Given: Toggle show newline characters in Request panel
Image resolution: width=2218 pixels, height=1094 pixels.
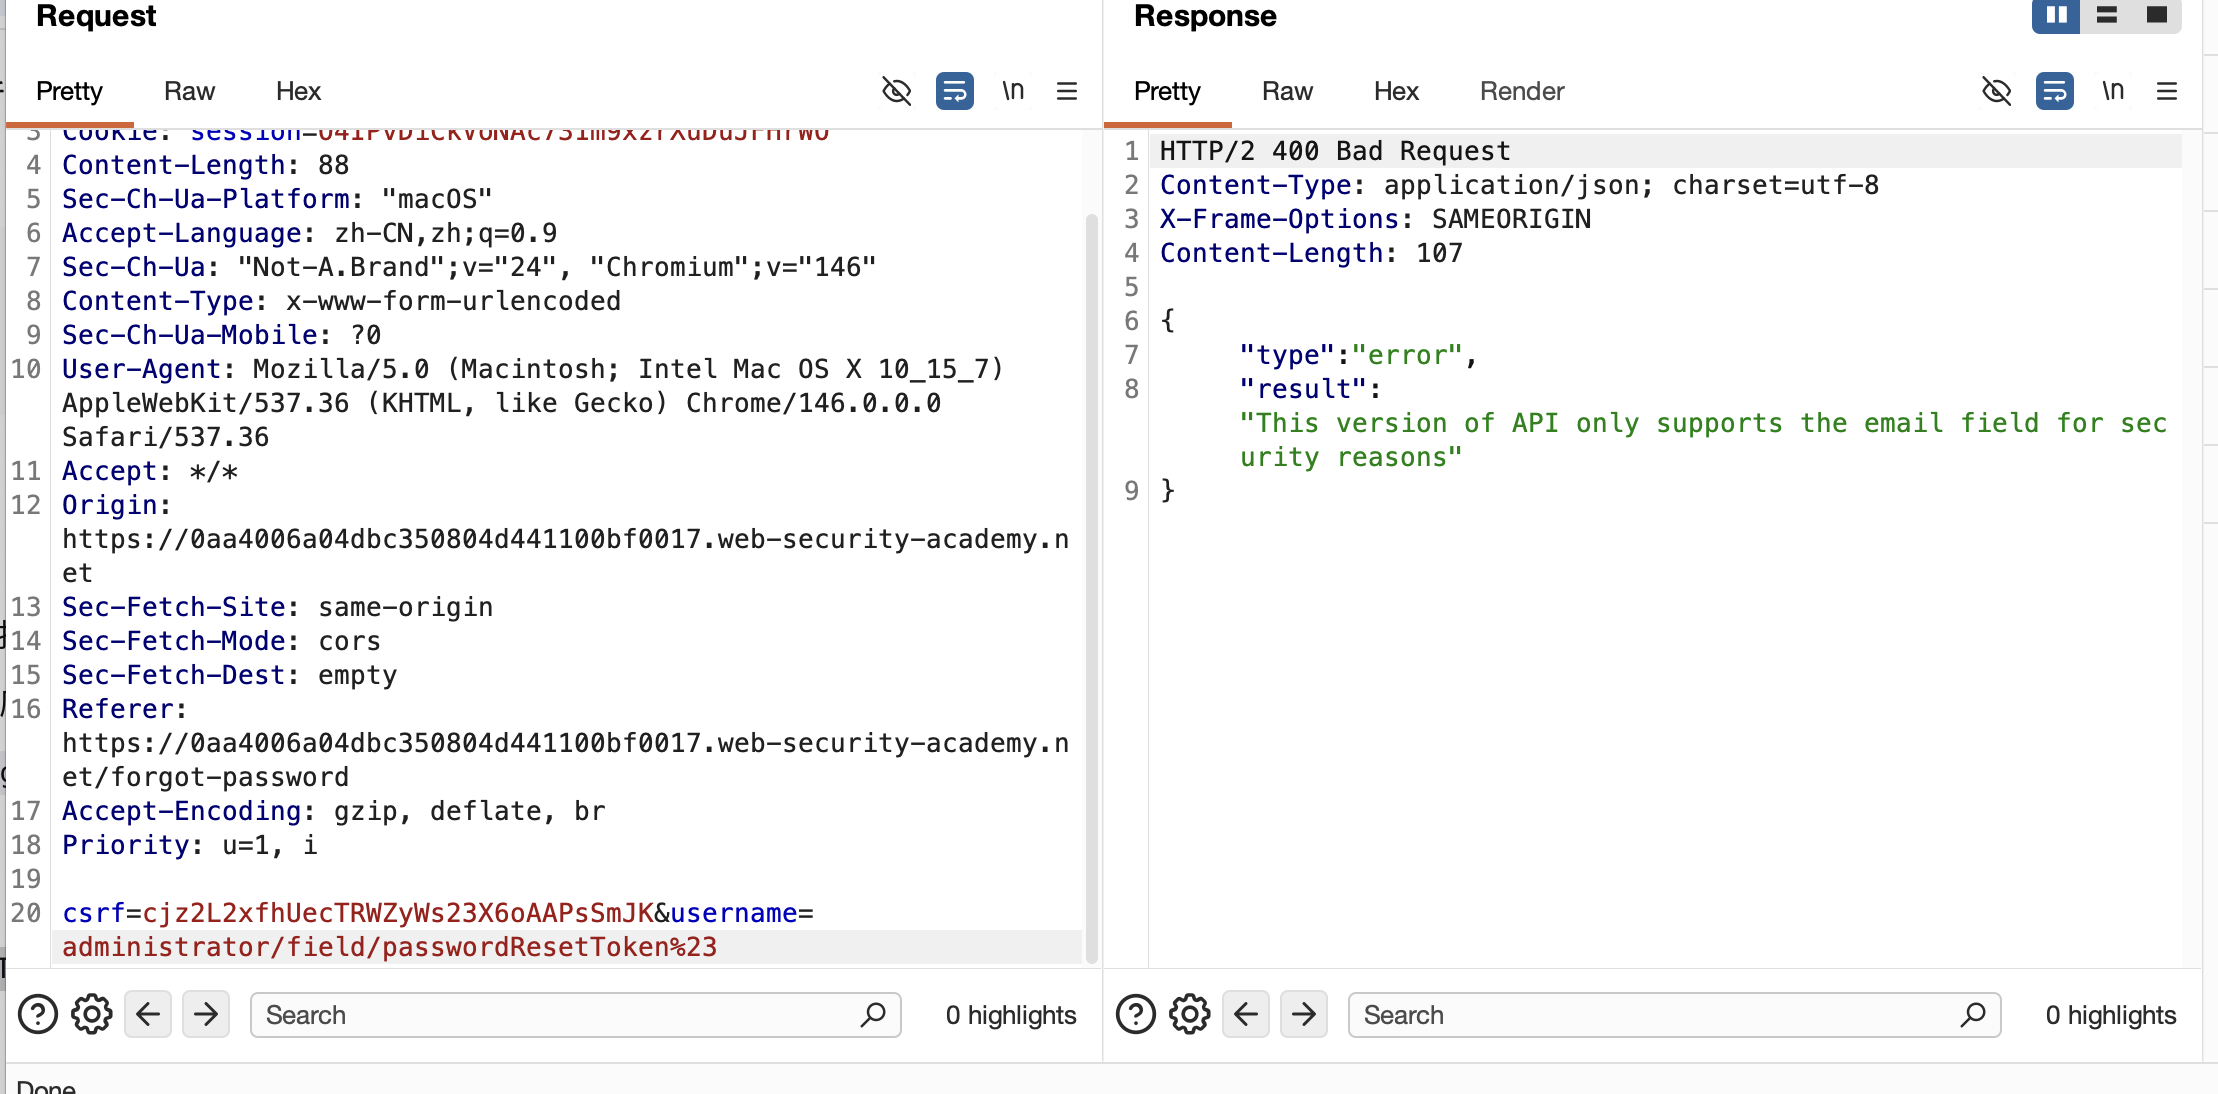Looking at the screenshot, I should click(1013, 91).
